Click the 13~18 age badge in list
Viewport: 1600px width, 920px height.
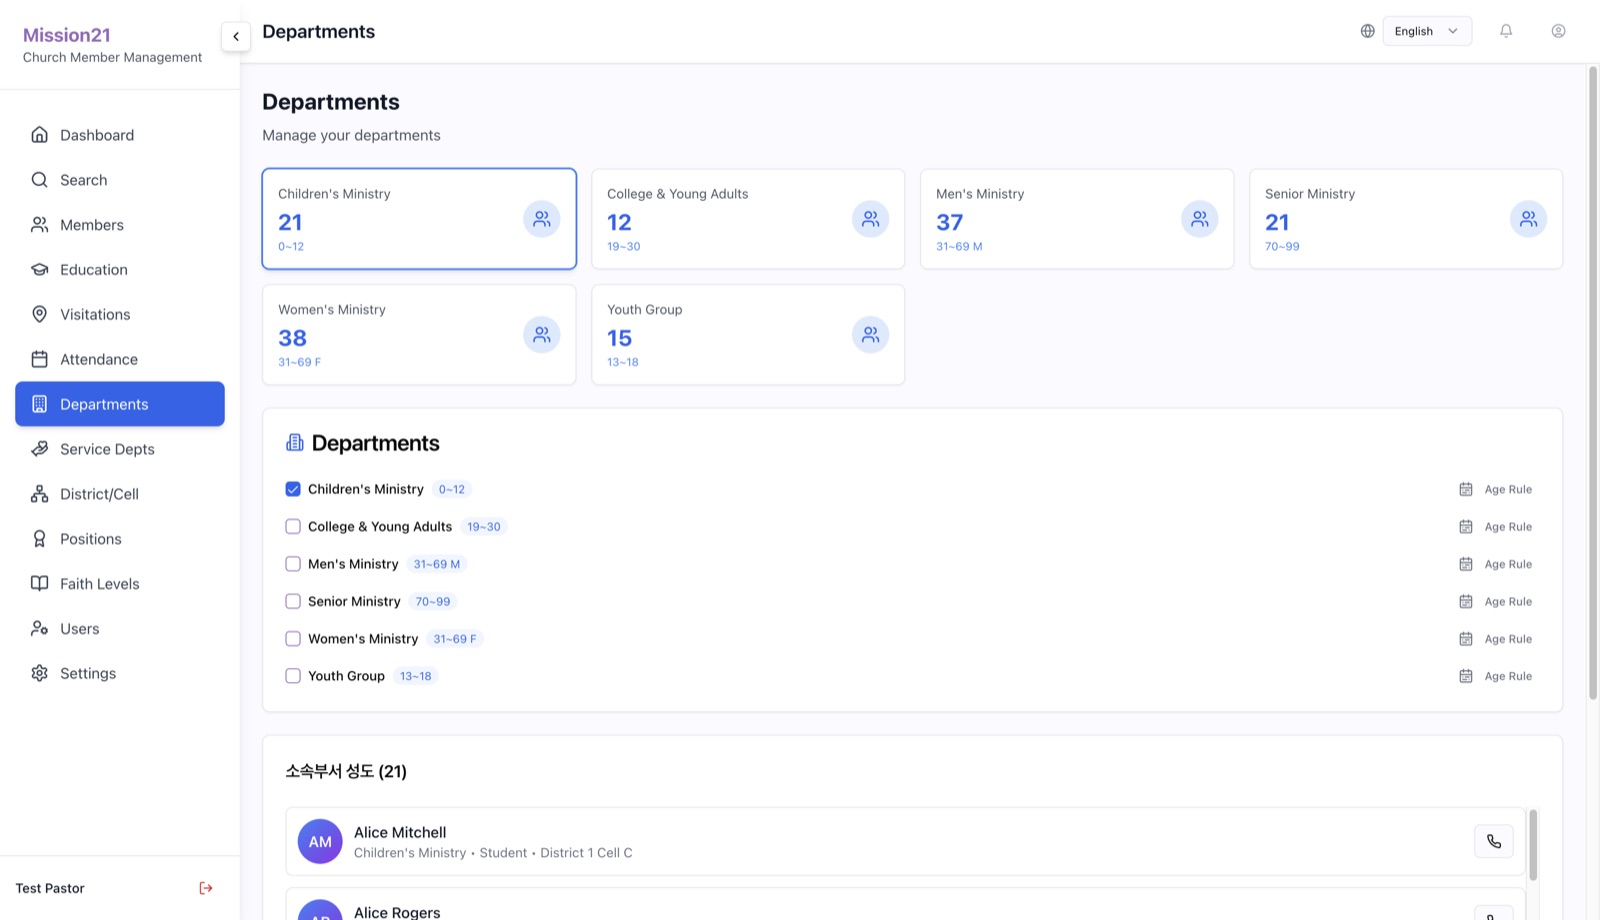point(416,676)
